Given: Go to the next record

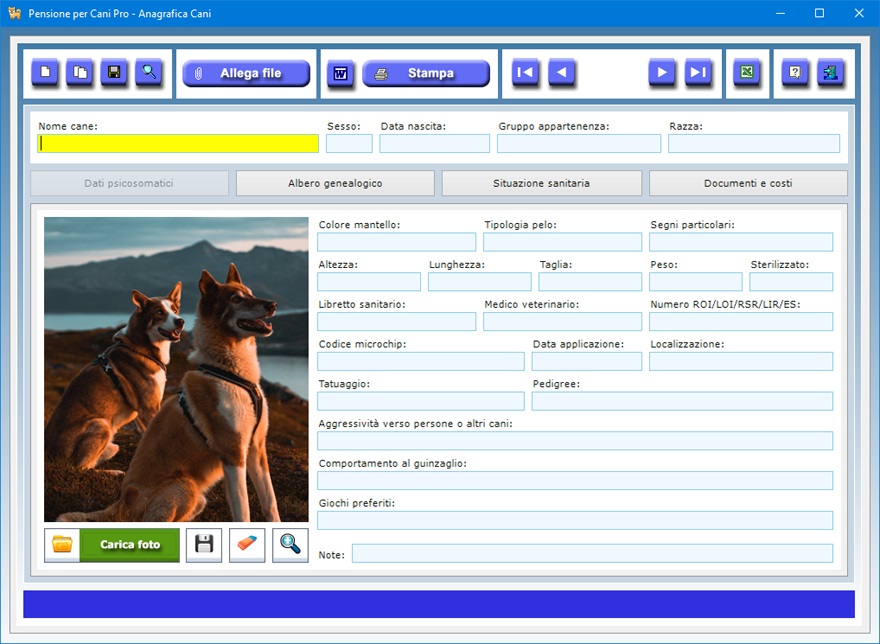Looking at the screenshot, I should (x=662, y=72).
